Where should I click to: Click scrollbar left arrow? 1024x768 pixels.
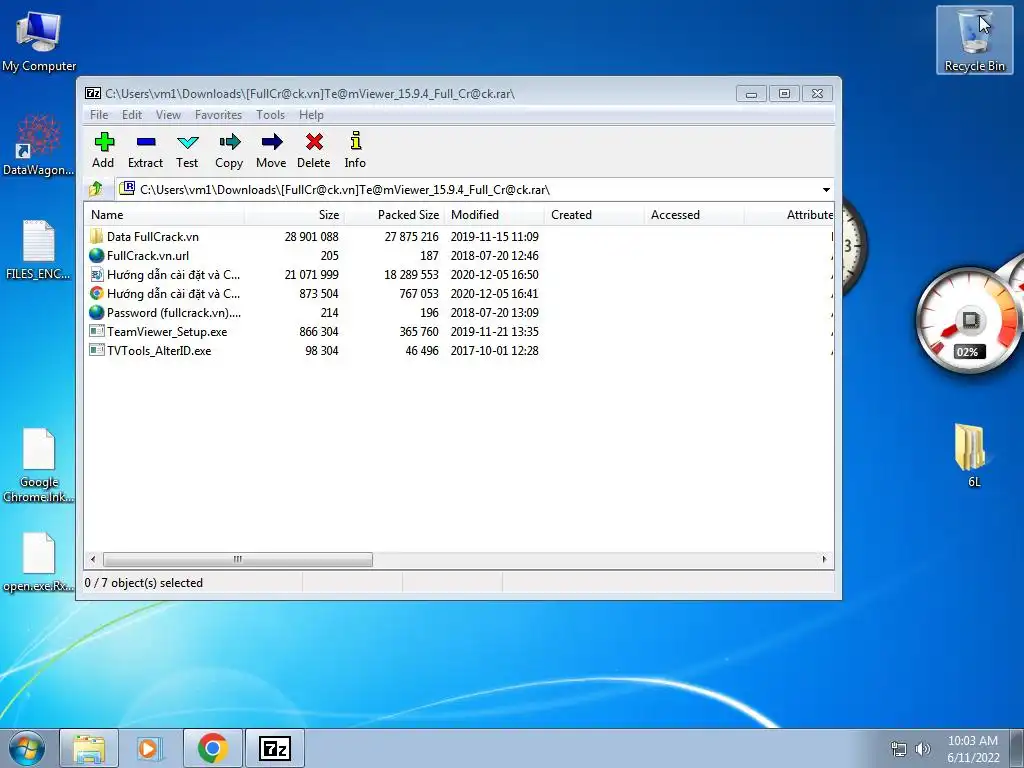click(x=93, y=560)
